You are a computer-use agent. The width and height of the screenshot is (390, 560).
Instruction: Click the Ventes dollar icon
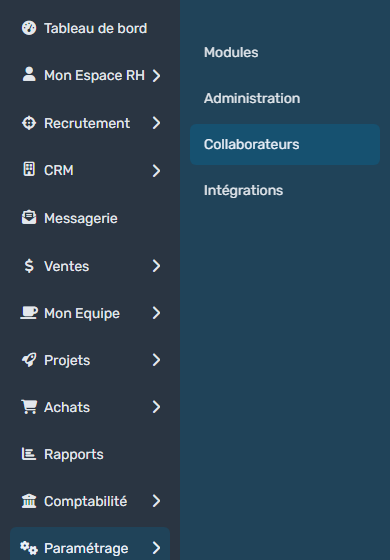[x=29, y=266]
